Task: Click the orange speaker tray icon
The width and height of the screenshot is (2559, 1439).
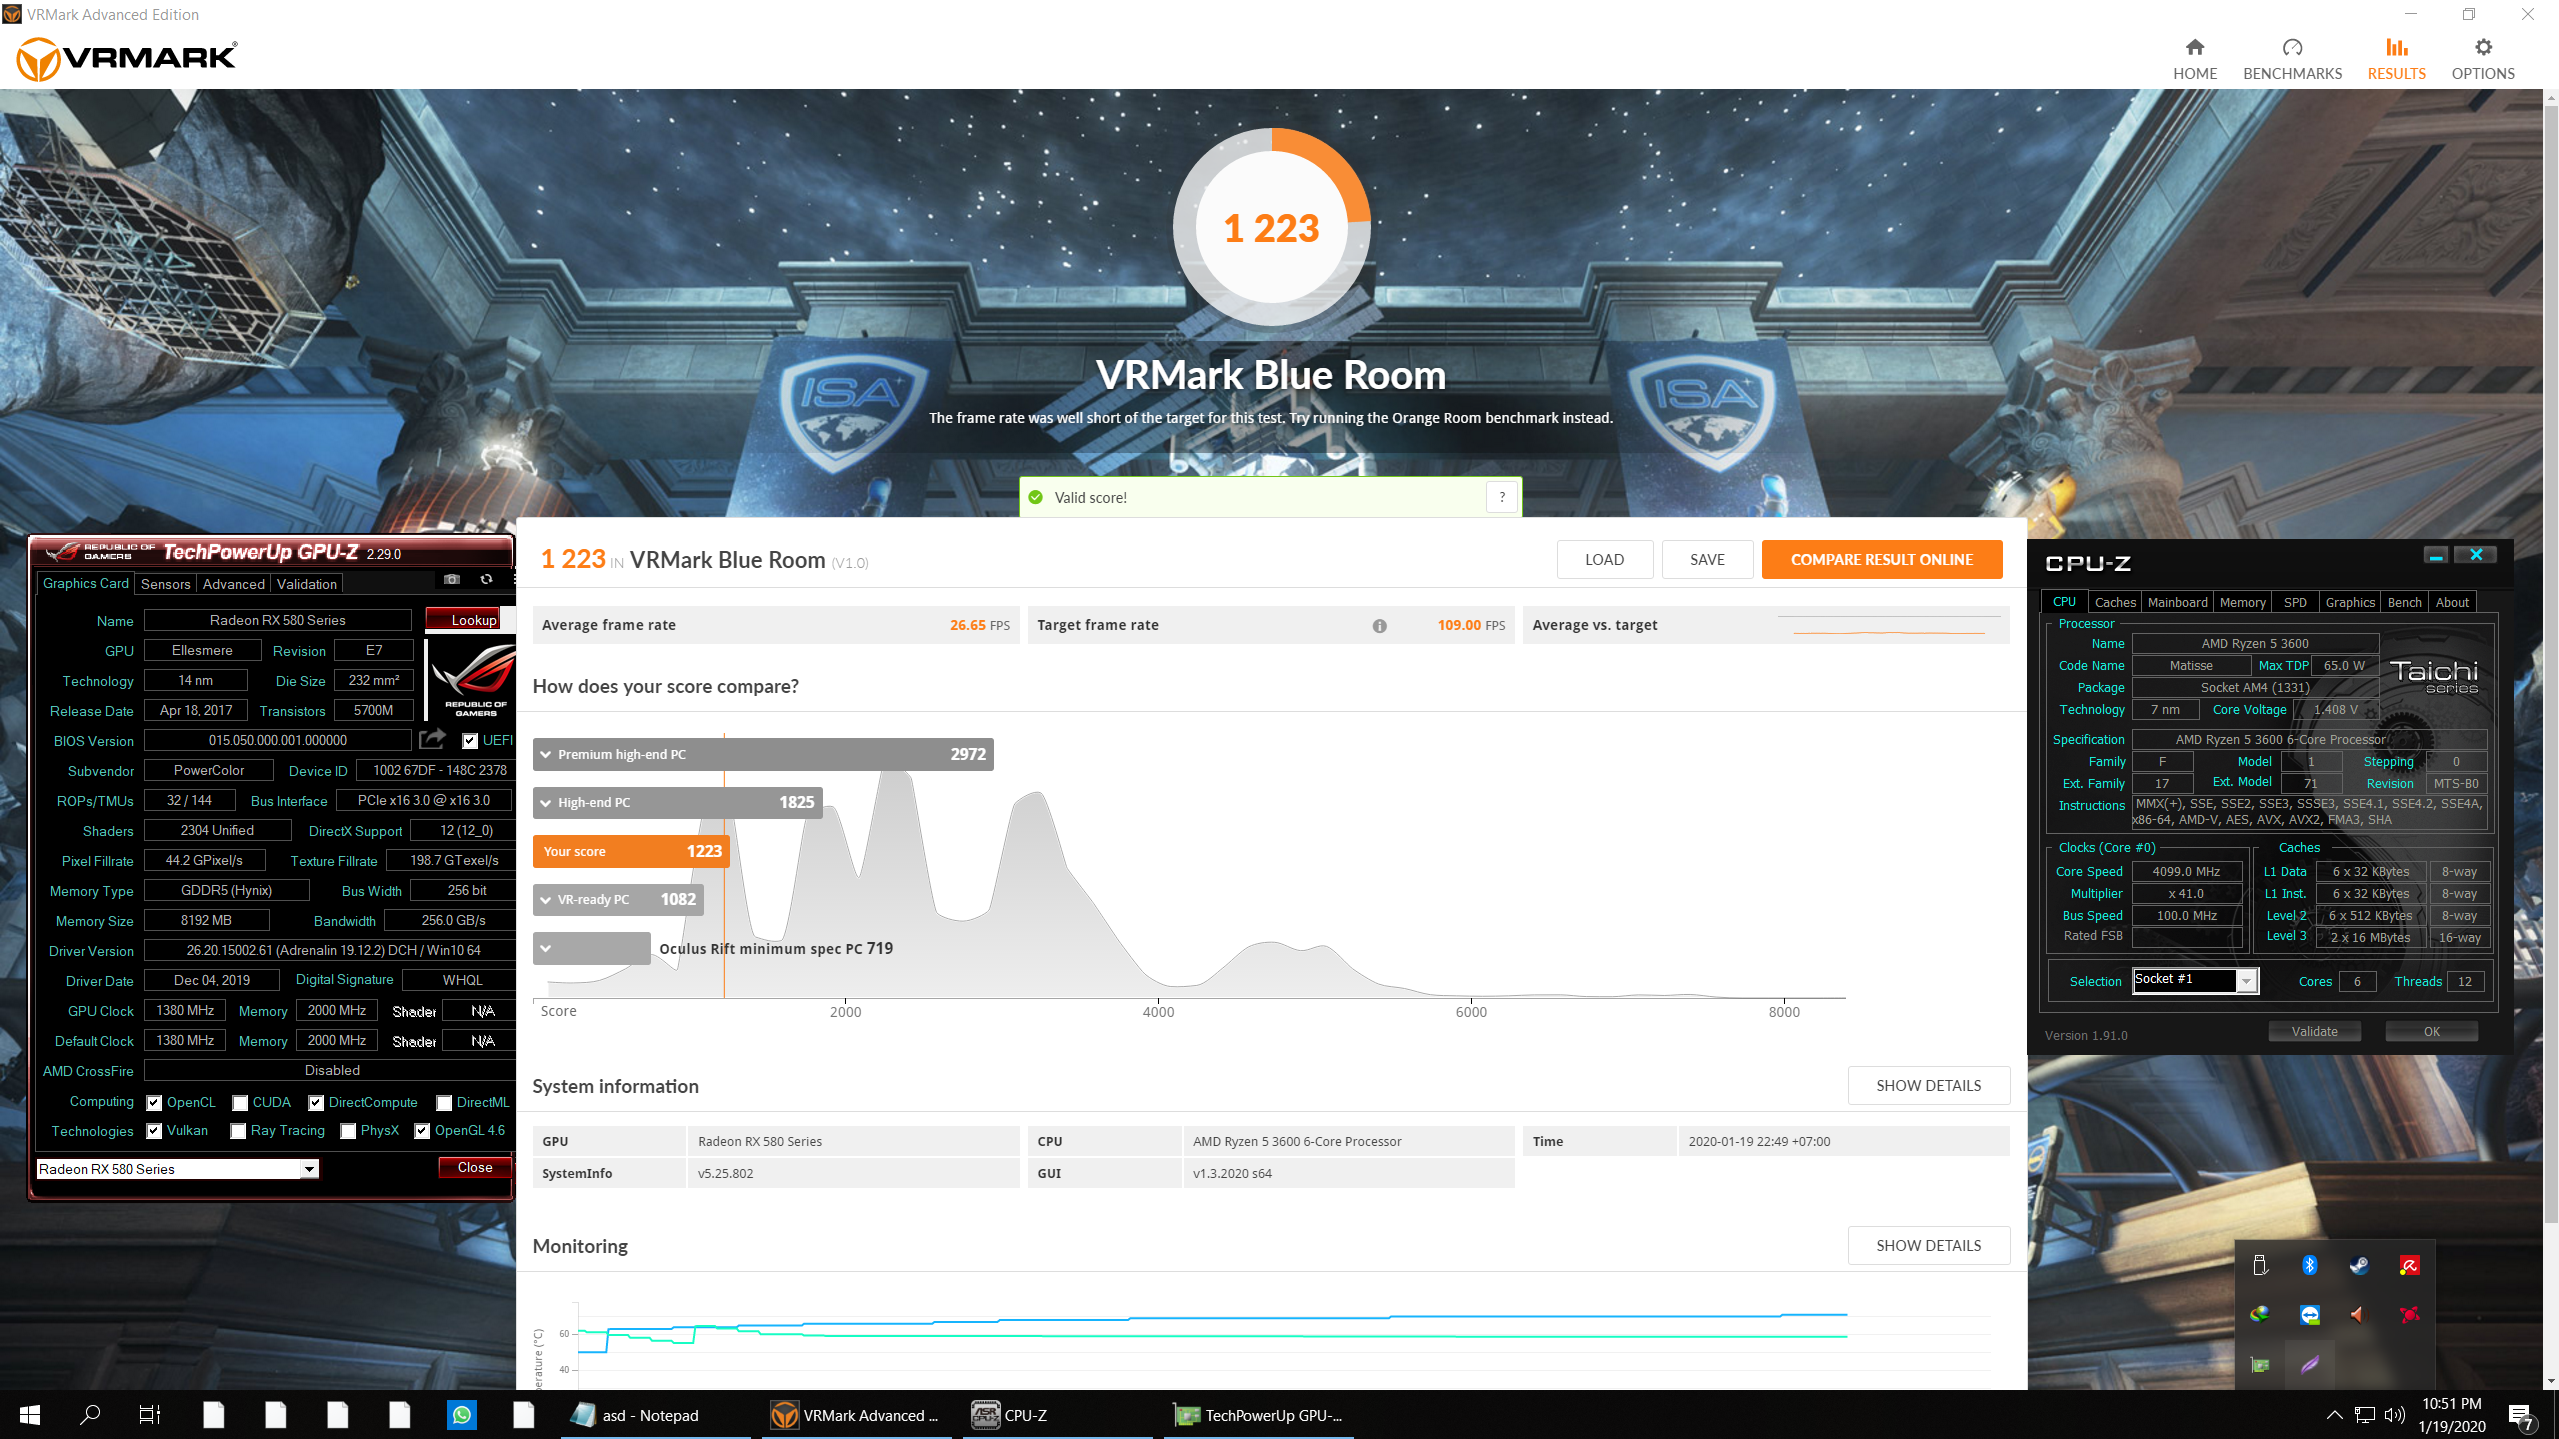Action: click(2360, 1315)
